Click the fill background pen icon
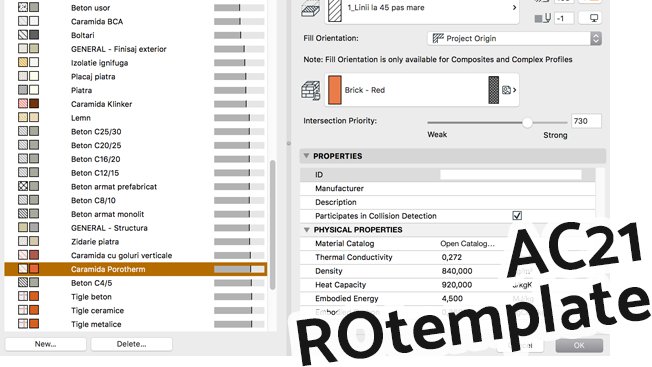Screen dimensions: 652x367 pyautogui.click(x=543, y=18)
